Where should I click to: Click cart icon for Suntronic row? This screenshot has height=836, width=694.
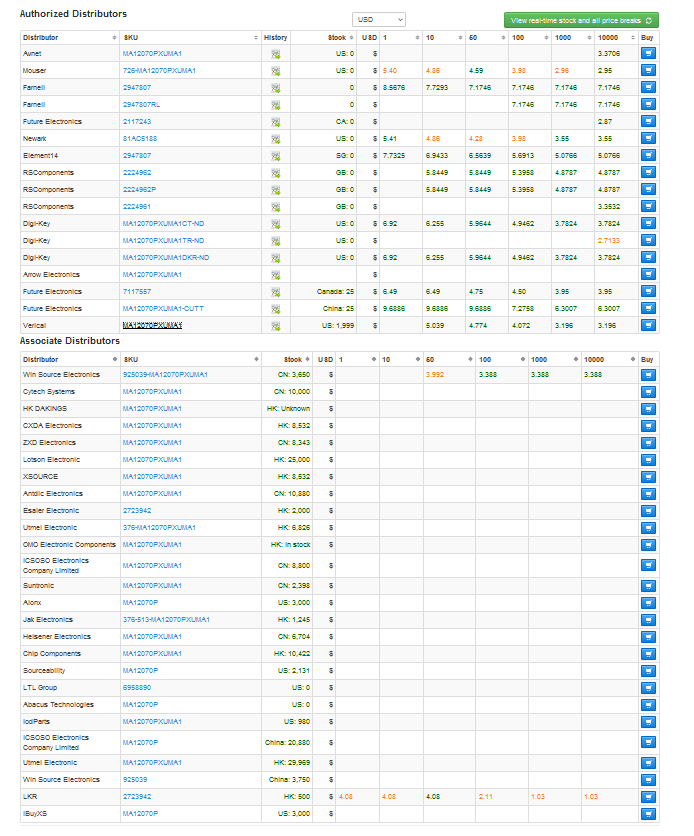tap(648, 586)
